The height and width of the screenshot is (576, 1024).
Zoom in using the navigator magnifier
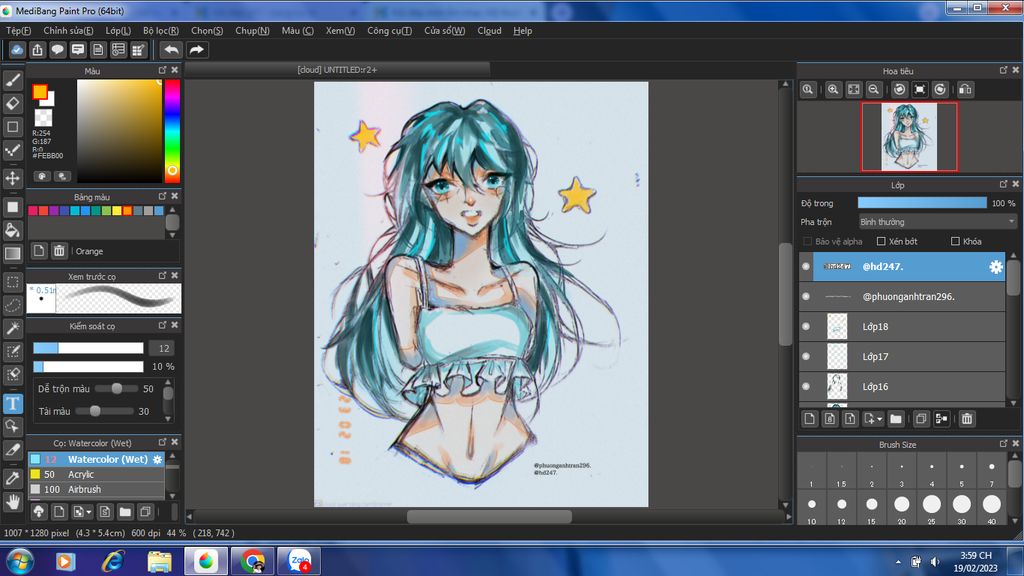pyautogui.click(x=833, y=90)
